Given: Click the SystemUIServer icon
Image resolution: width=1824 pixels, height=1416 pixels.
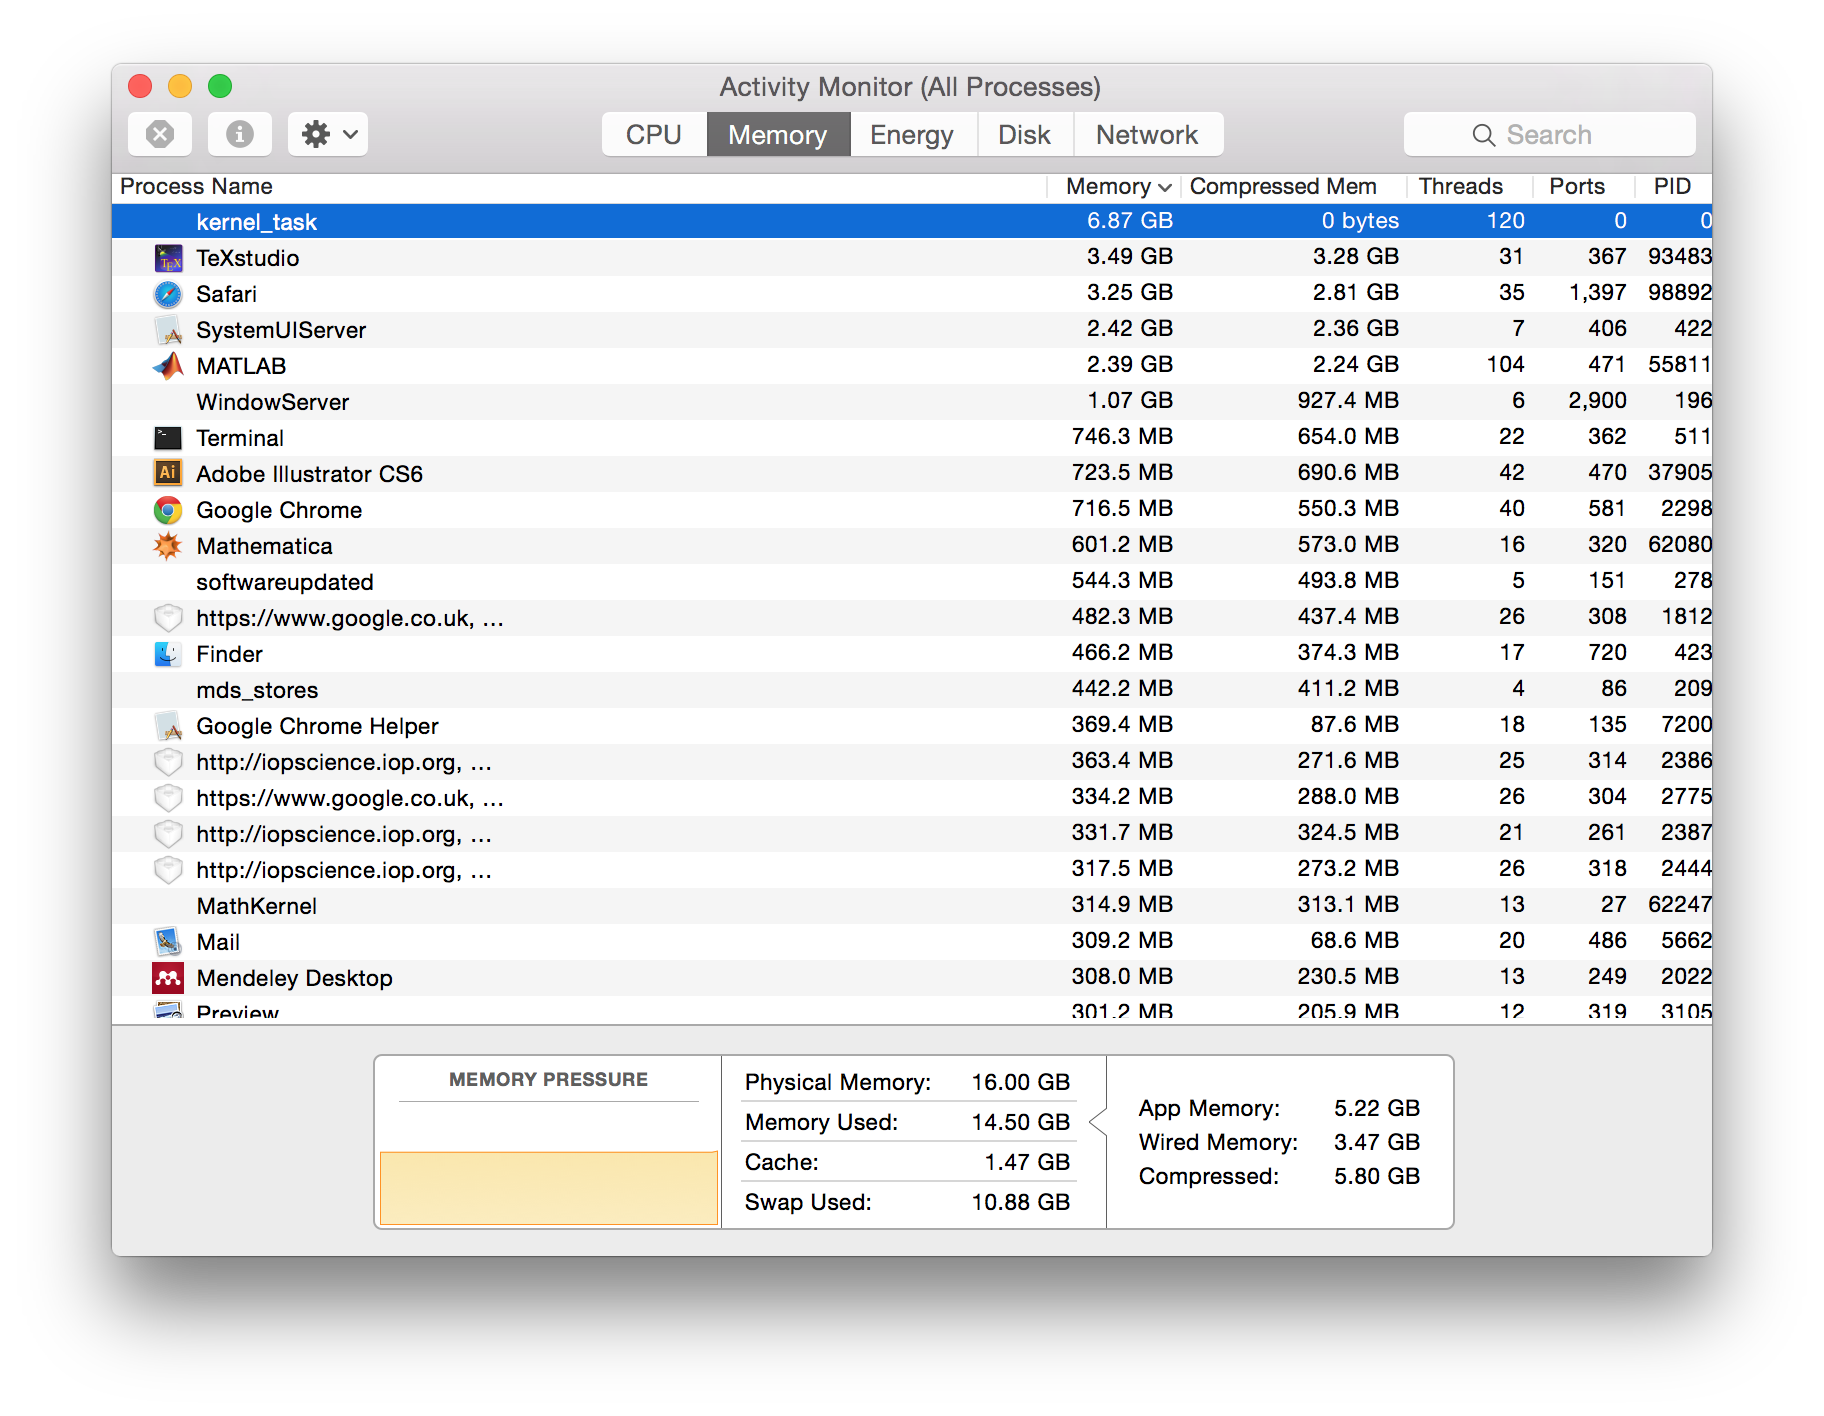Looking at the screenshot, I should tap(168, 330).
